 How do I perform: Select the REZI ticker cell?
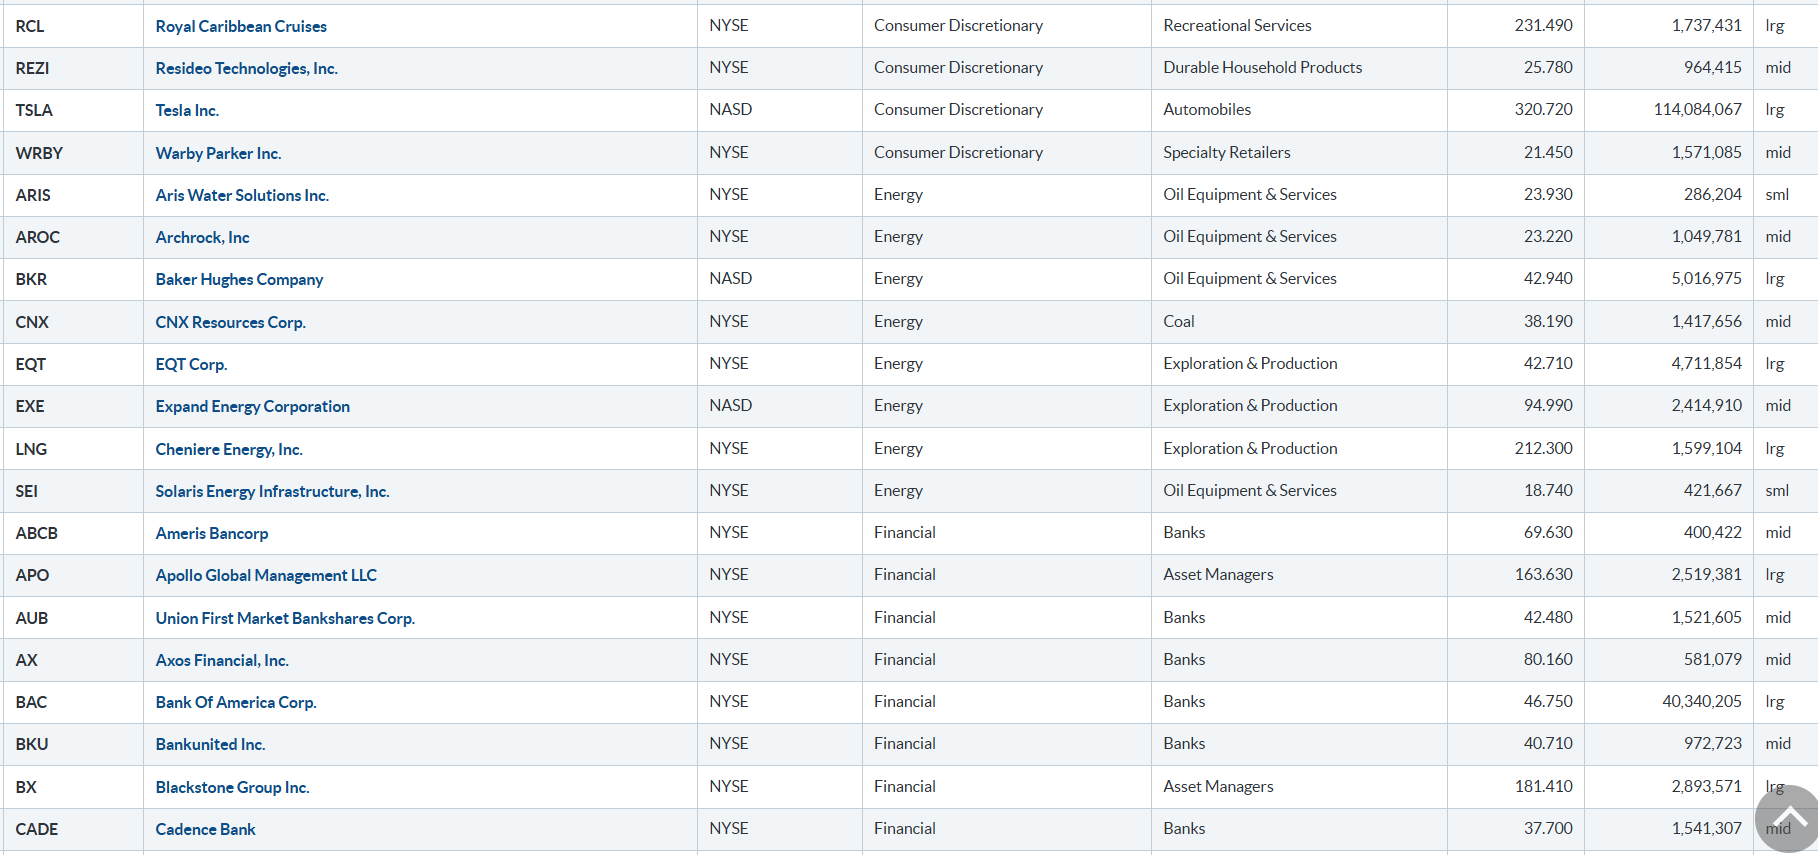tap(73, 68)
